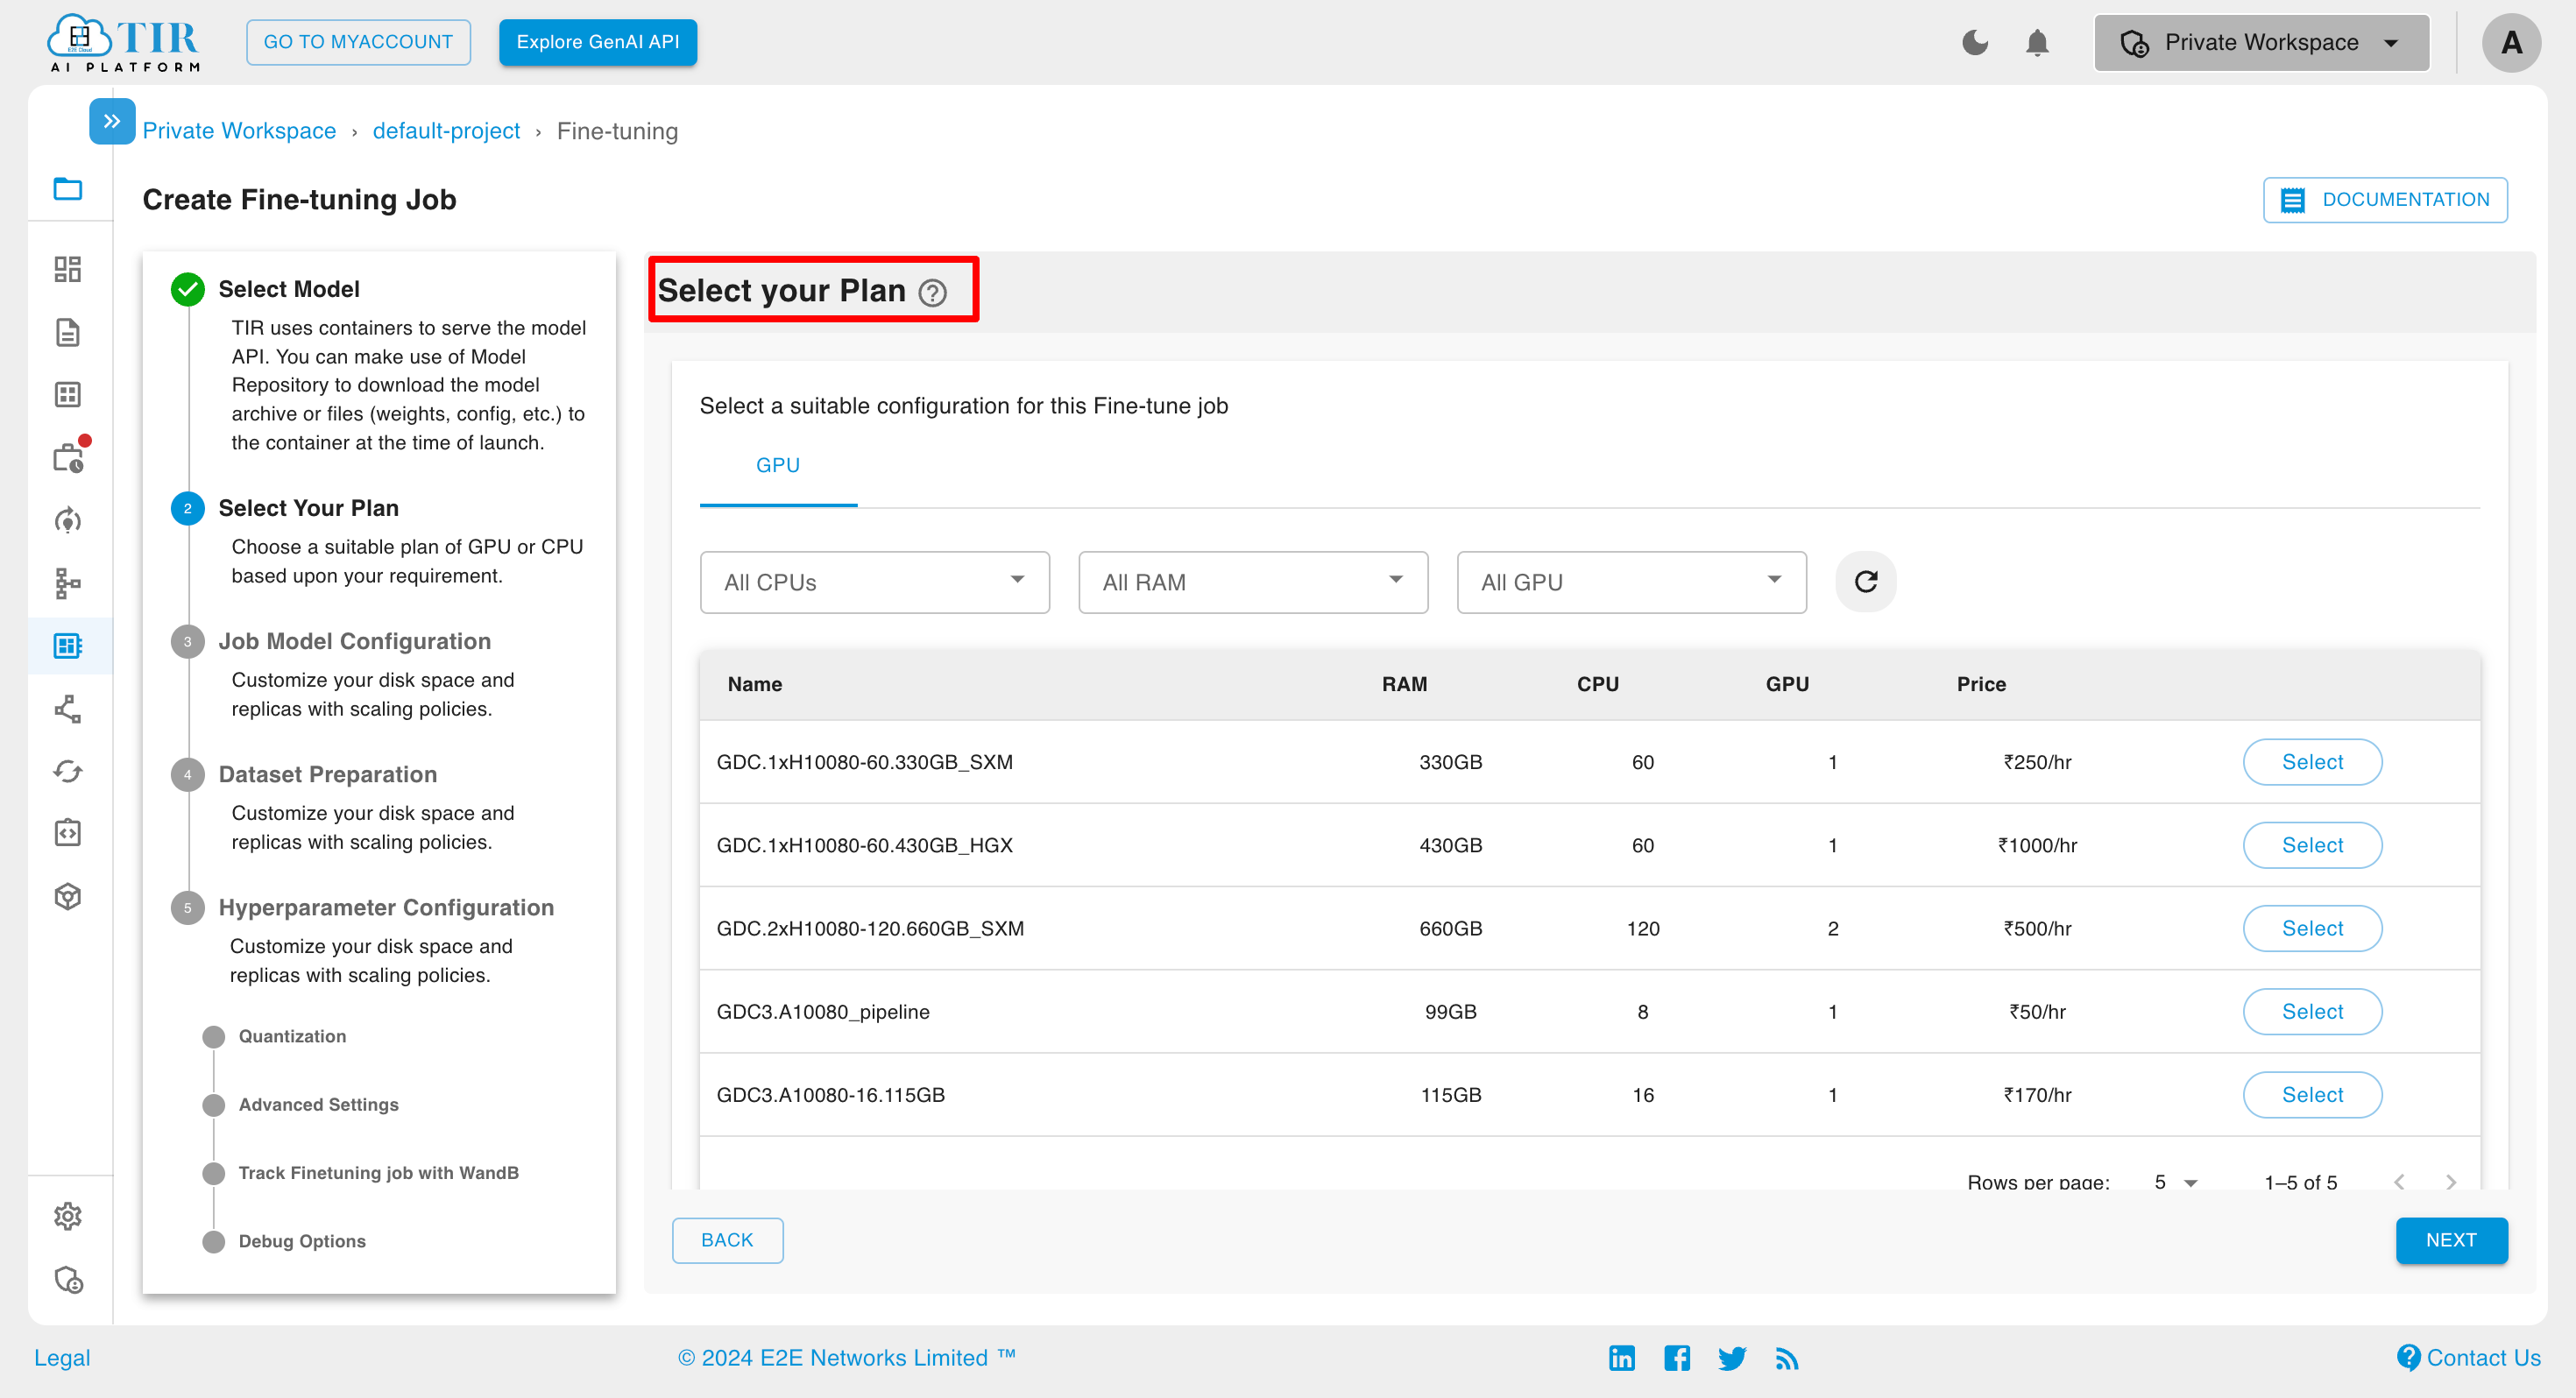2576x1398 pixels.
Task: Open the pipeline tree icon in the sidebar
Action: [68, 583]
